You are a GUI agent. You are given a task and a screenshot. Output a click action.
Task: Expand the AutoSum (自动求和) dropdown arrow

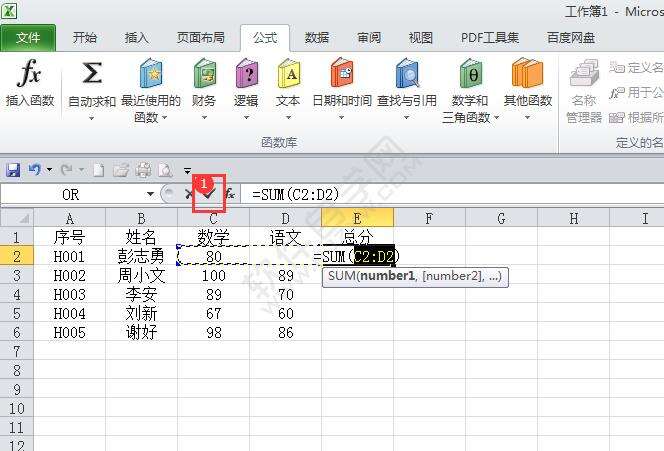tap(91, 118)
